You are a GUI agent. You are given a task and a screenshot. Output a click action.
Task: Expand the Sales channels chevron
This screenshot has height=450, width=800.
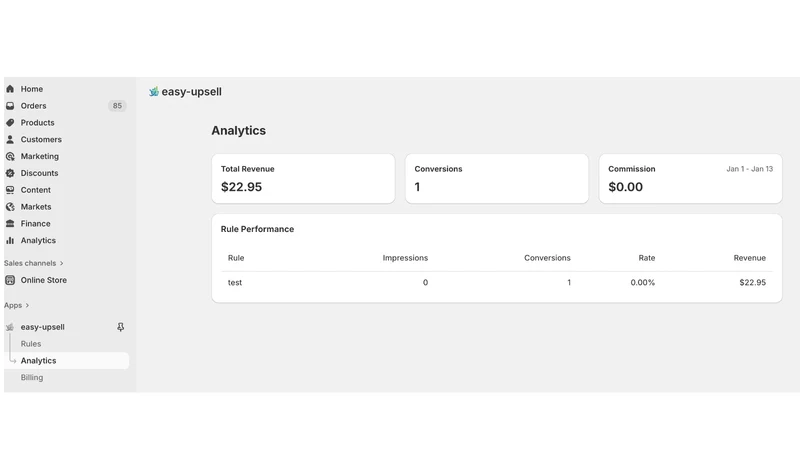[62, 263]
